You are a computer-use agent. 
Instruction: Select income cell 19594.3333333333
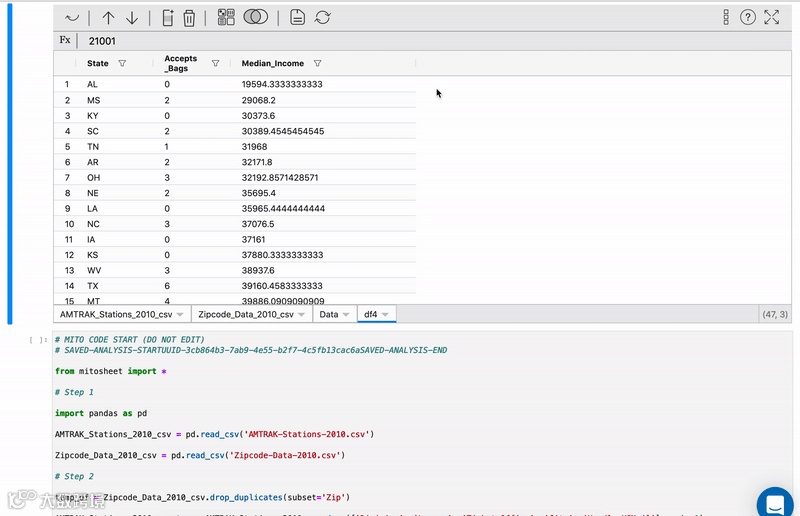click(323, 84)
